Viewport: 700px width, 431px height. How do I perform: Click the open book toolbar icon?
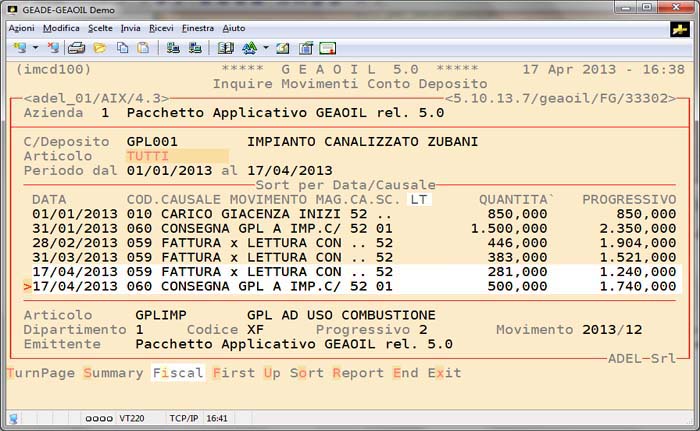click(226, 47)
